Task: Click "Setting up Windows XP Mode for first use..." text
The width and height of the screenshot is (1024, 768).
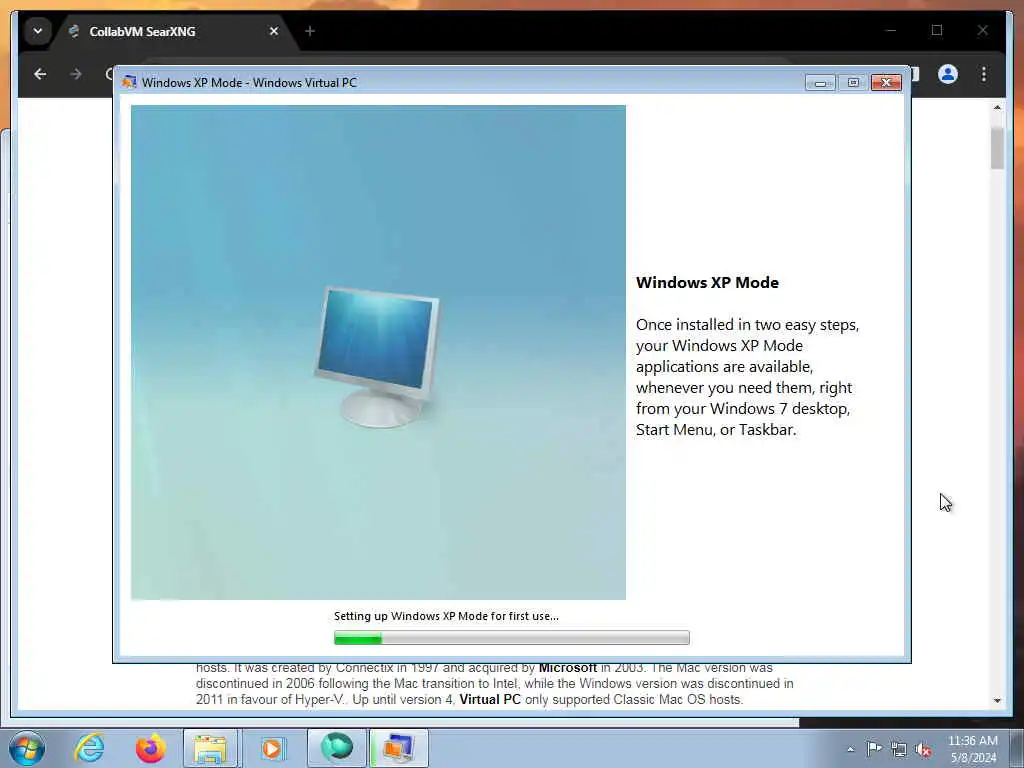Action: pos(446,616)
